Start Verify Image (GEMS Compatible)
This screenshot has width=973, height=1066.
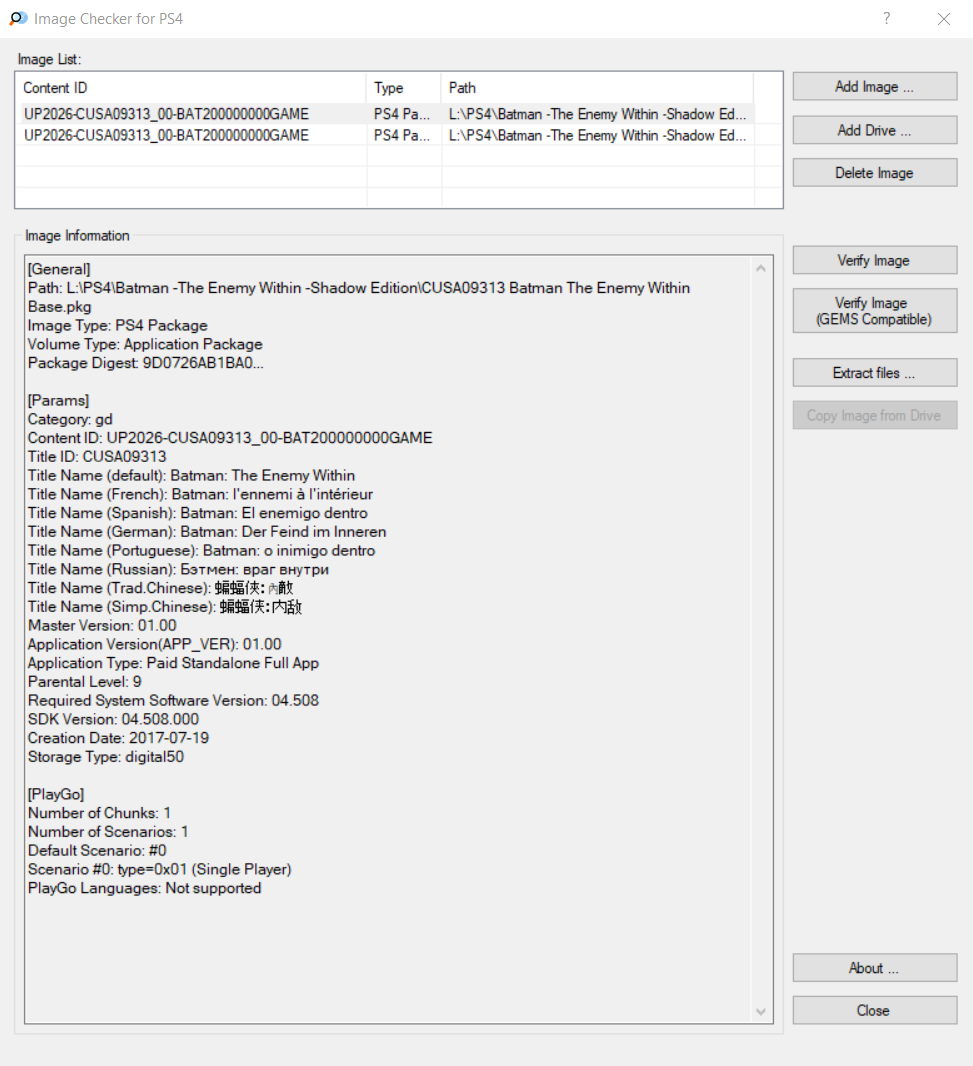pos(874,311)
